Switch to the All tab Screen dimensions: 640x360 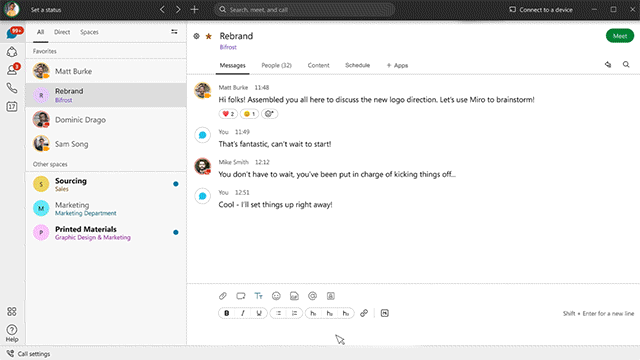pos(40,32)
